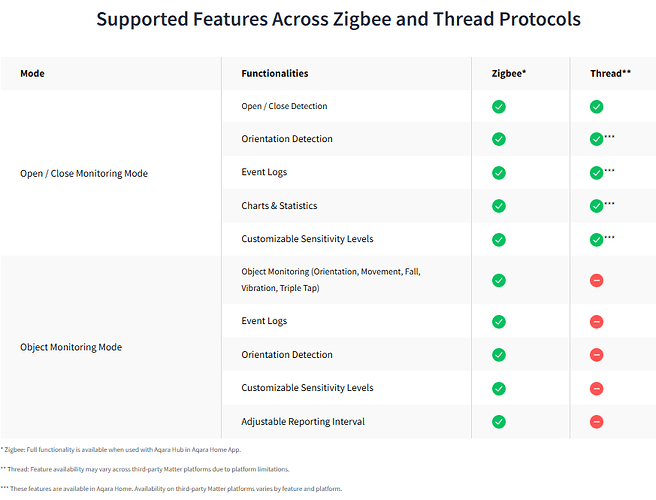Click the Zigbee* column header
656x500 pixels.
pyautogui.click(x=508, y=74)
